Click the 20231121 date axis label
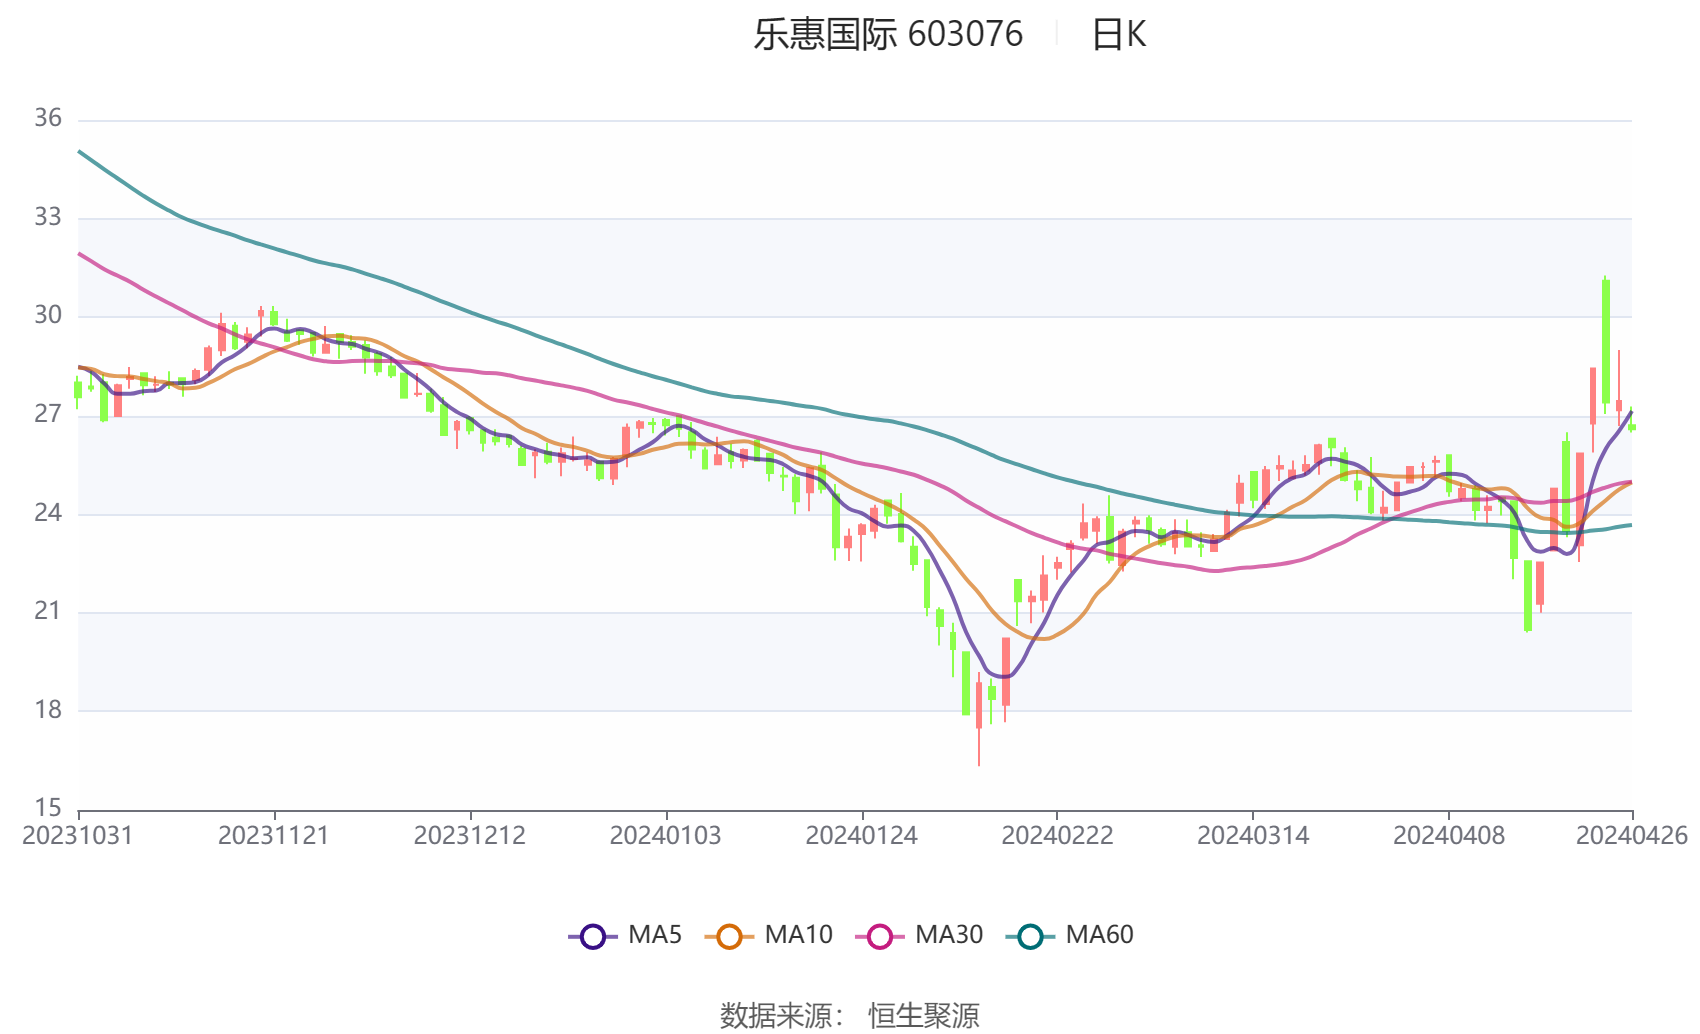Screen dimensions: 1700x1034 pyautogui.click(x=274, y=836)
